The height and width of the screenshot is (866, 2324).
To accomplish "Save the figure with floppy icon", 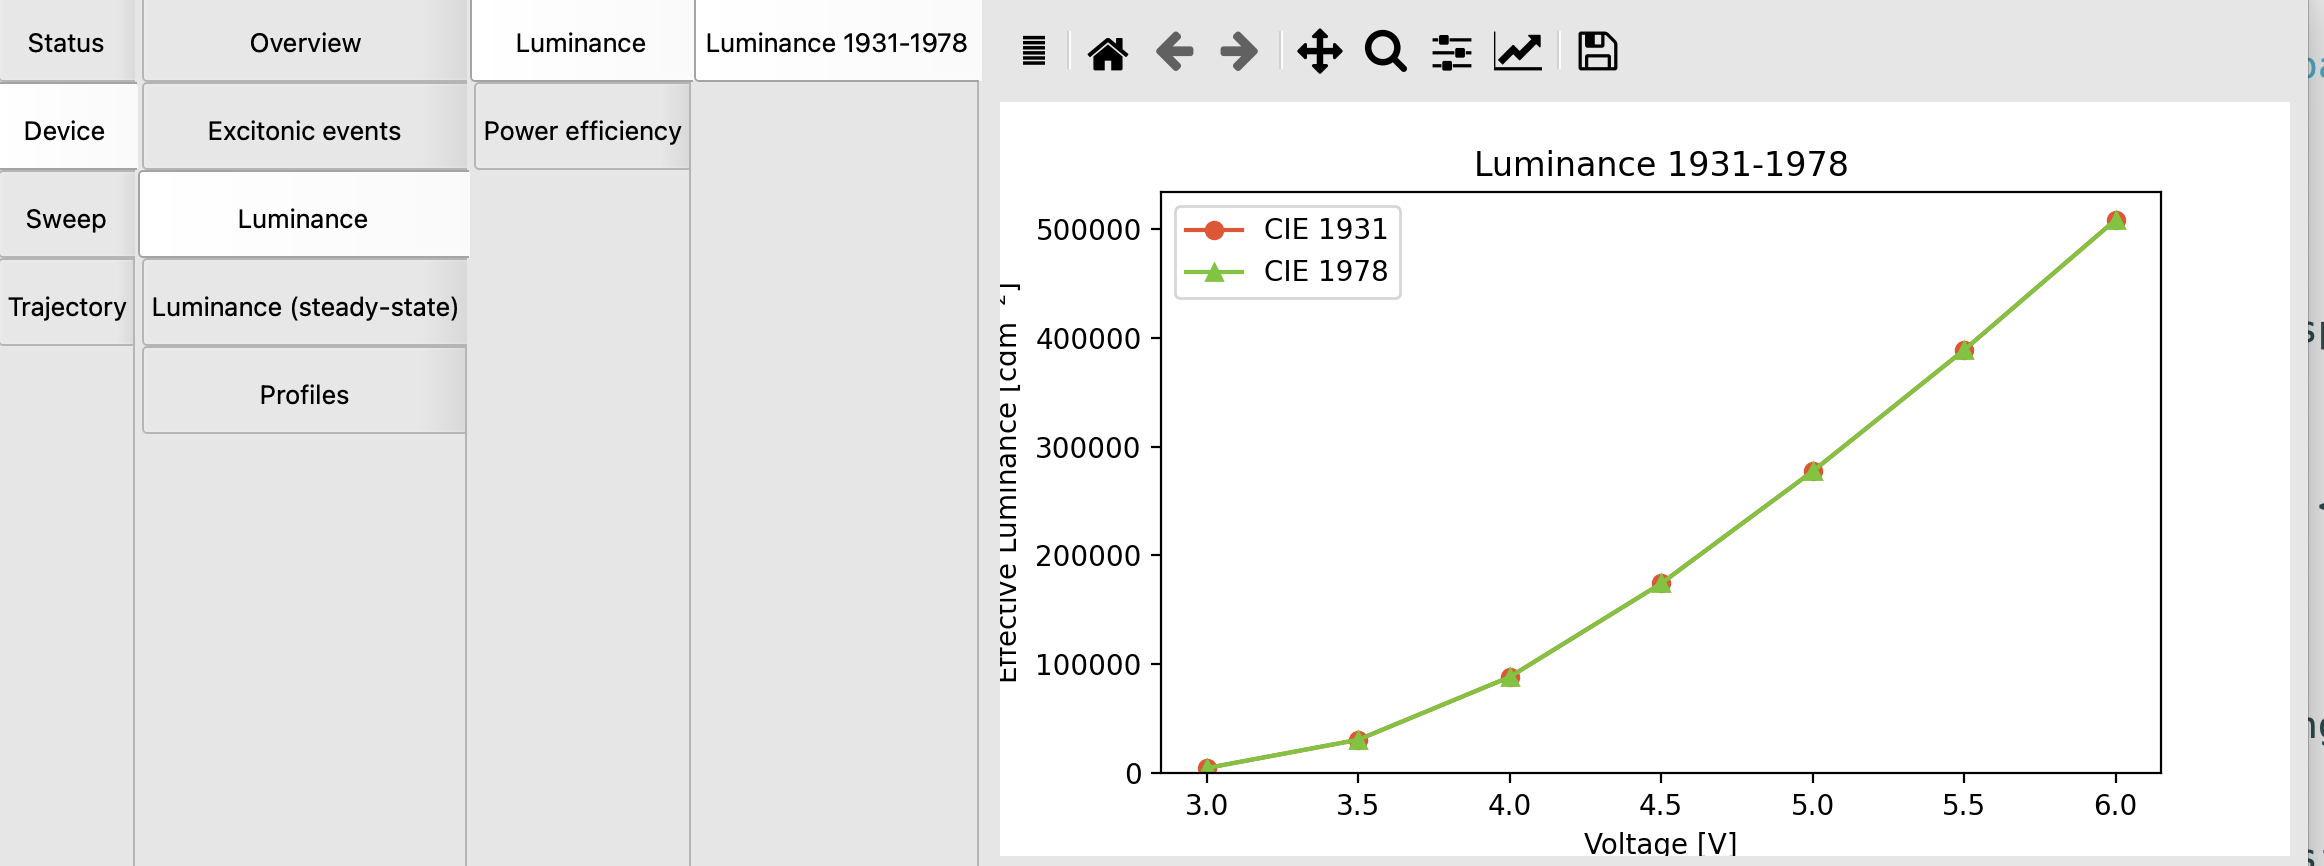I will click(1597, 52).
